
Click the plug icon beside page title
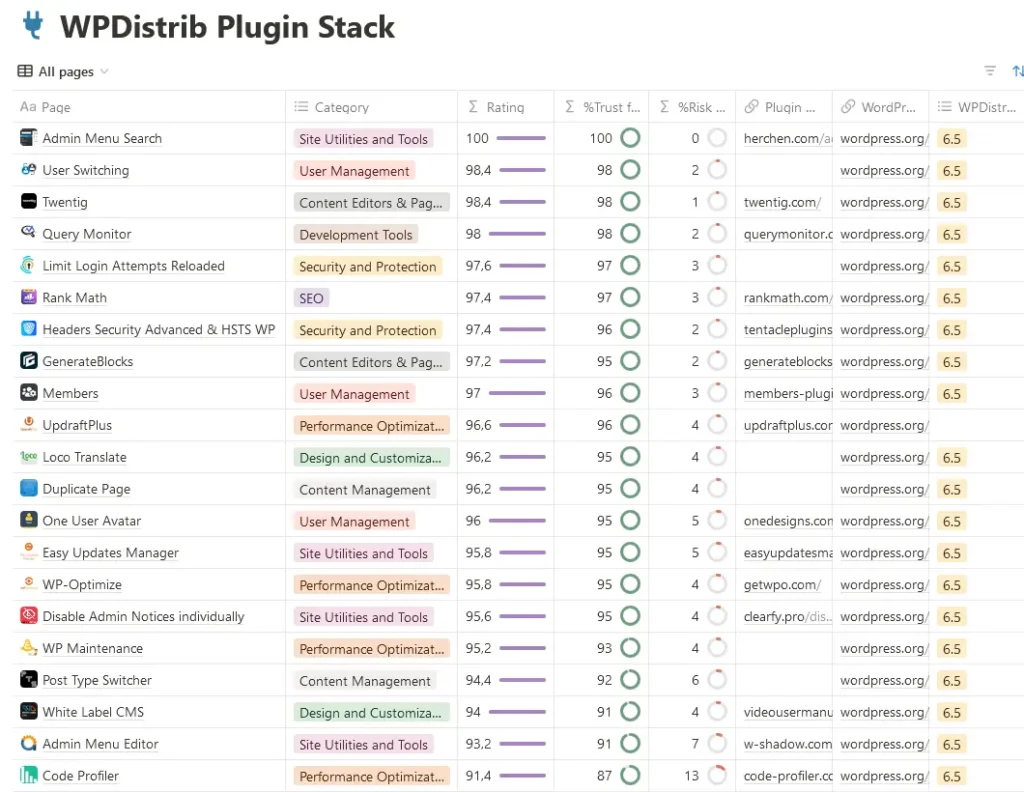33,26
